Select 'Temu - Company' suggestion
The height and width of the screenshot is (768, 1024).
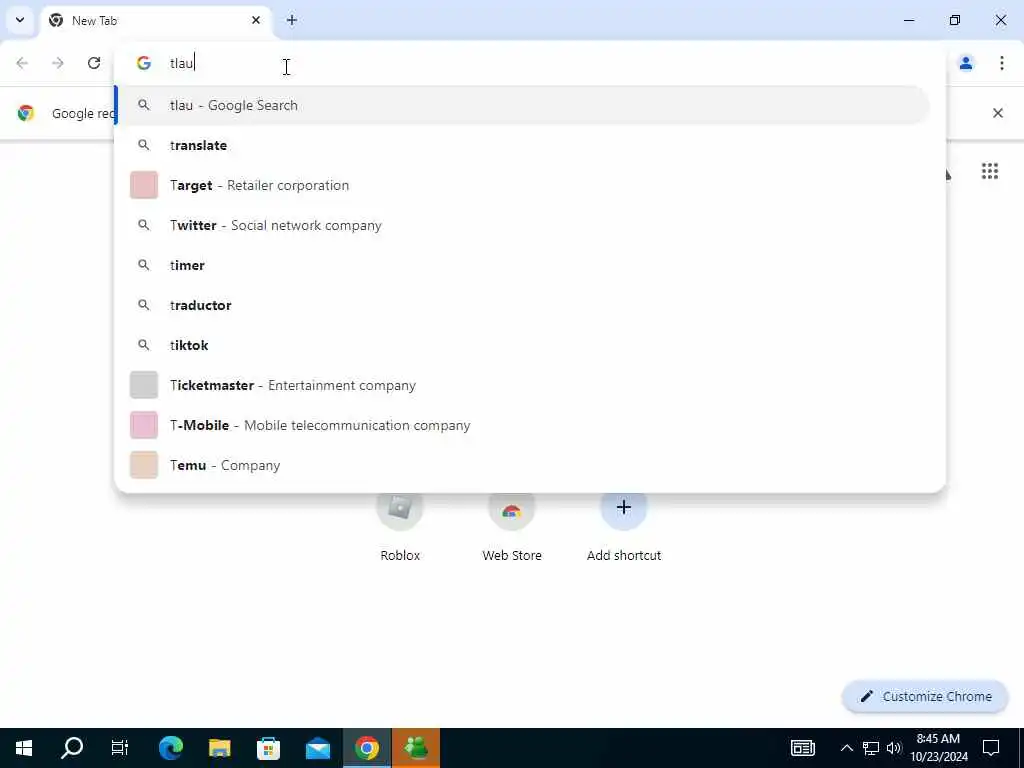pos(522,465)
